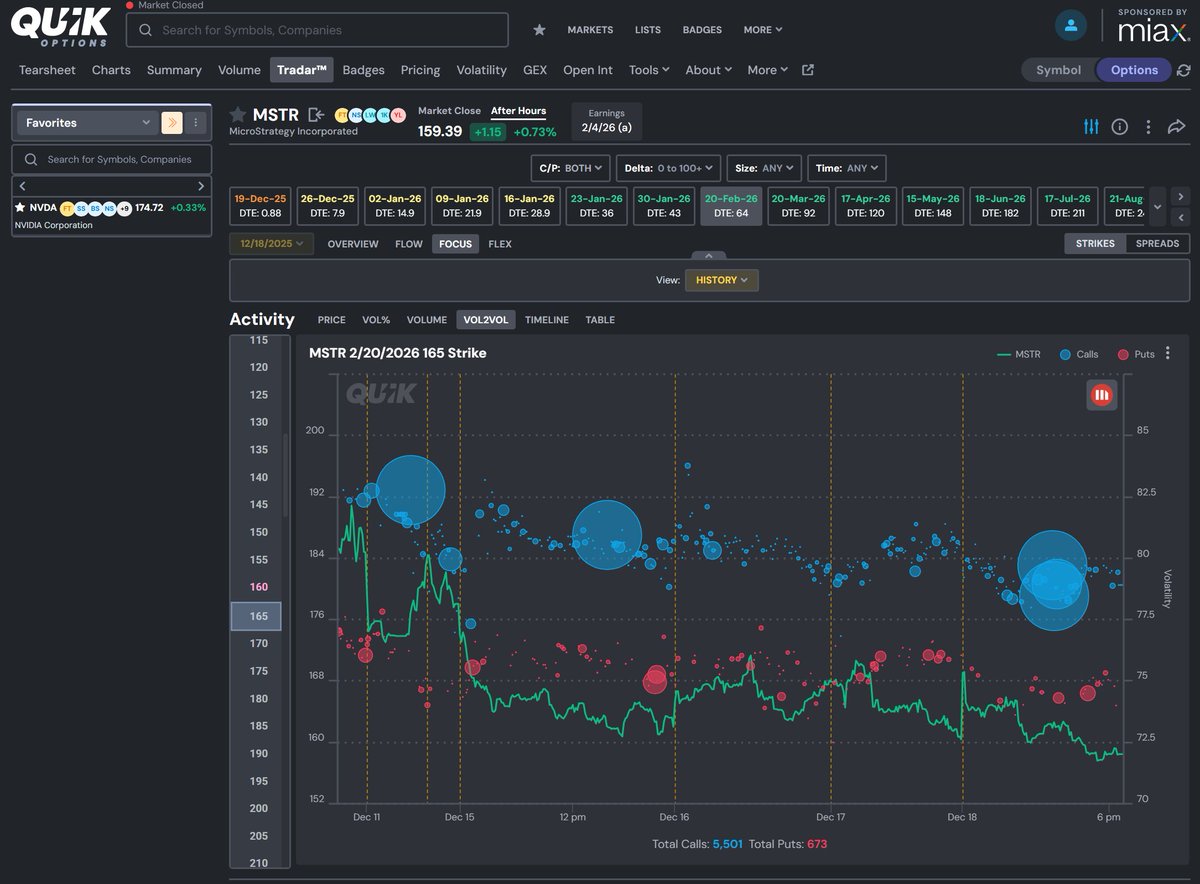Click the SPREADS button

(1158, 243)
